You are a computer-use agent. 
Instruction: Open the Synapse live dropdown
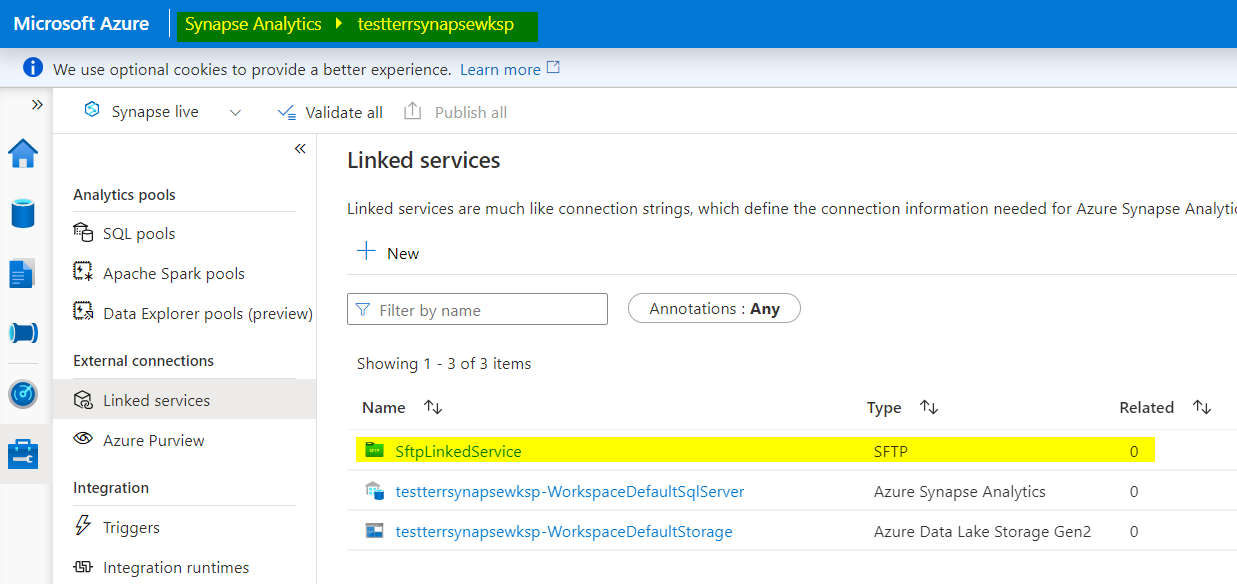click(235, 112)
